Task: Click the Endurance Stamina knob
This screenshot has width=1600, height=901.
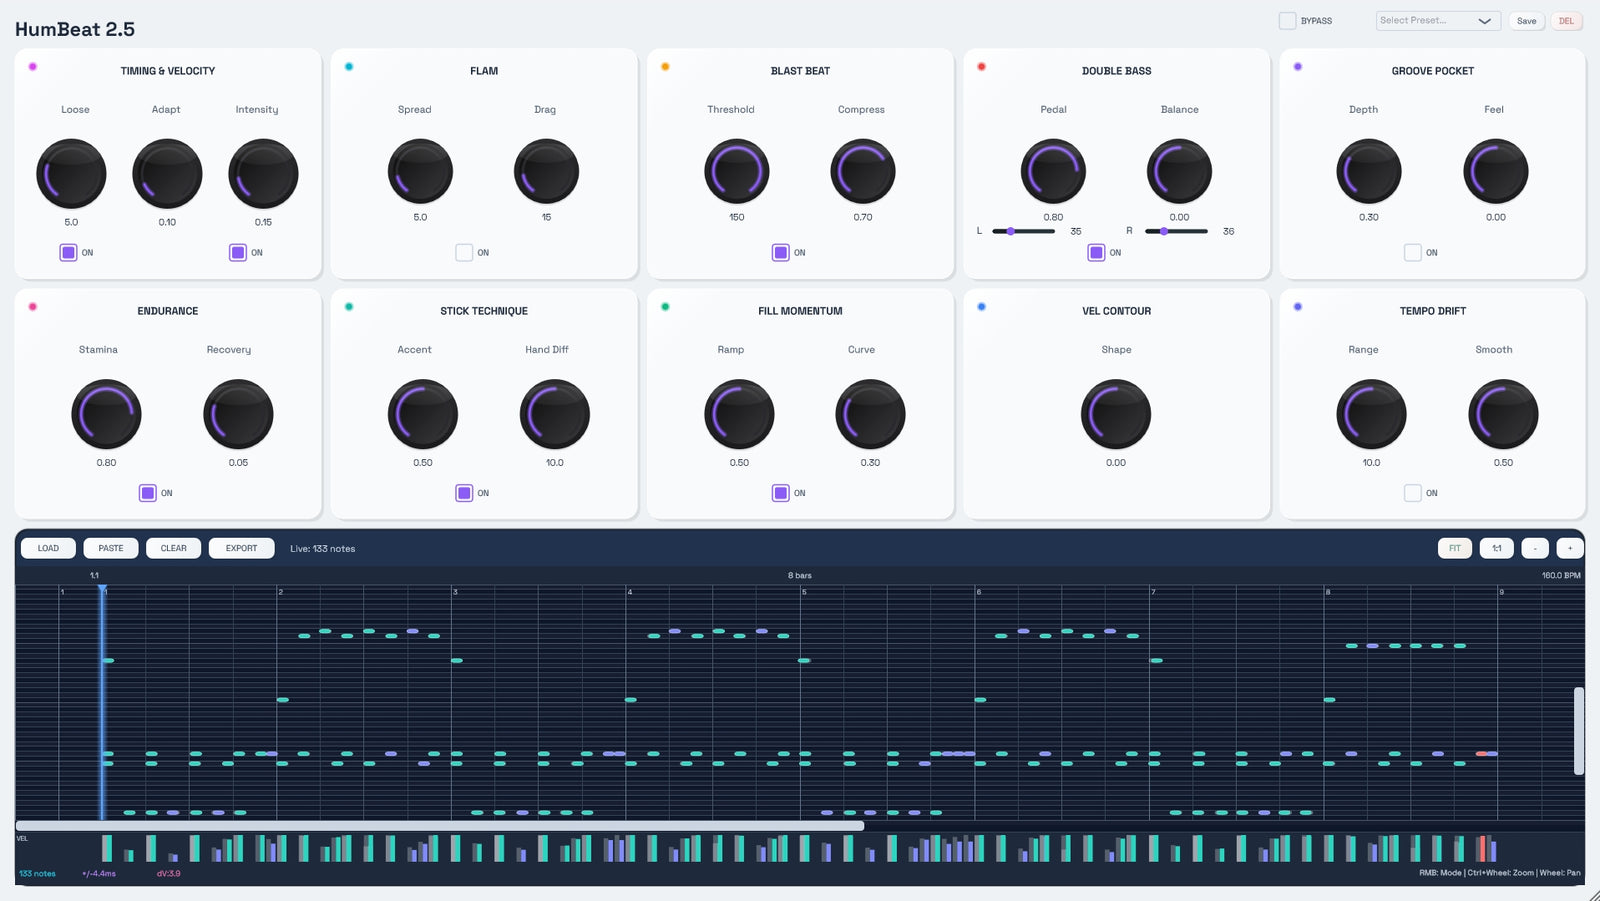Action: tap(106, 414)
